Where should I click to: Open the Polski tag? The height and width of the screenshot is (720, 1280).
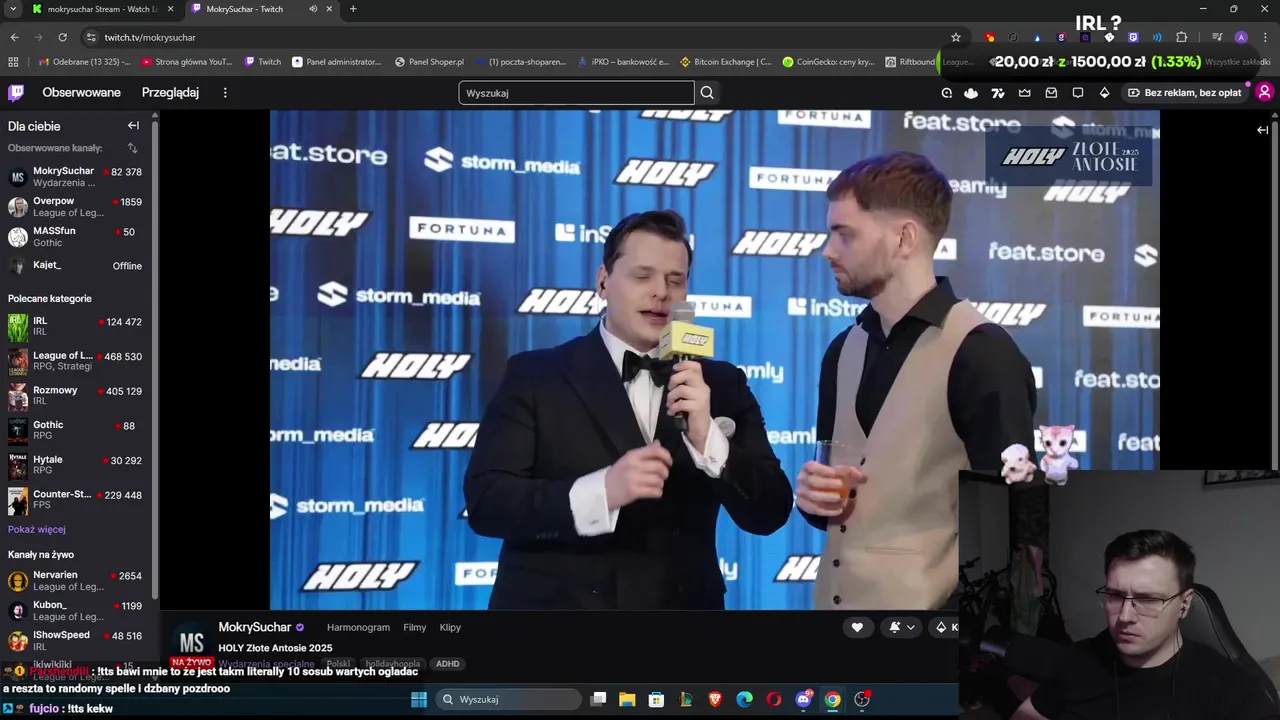(x=338, y=664)
